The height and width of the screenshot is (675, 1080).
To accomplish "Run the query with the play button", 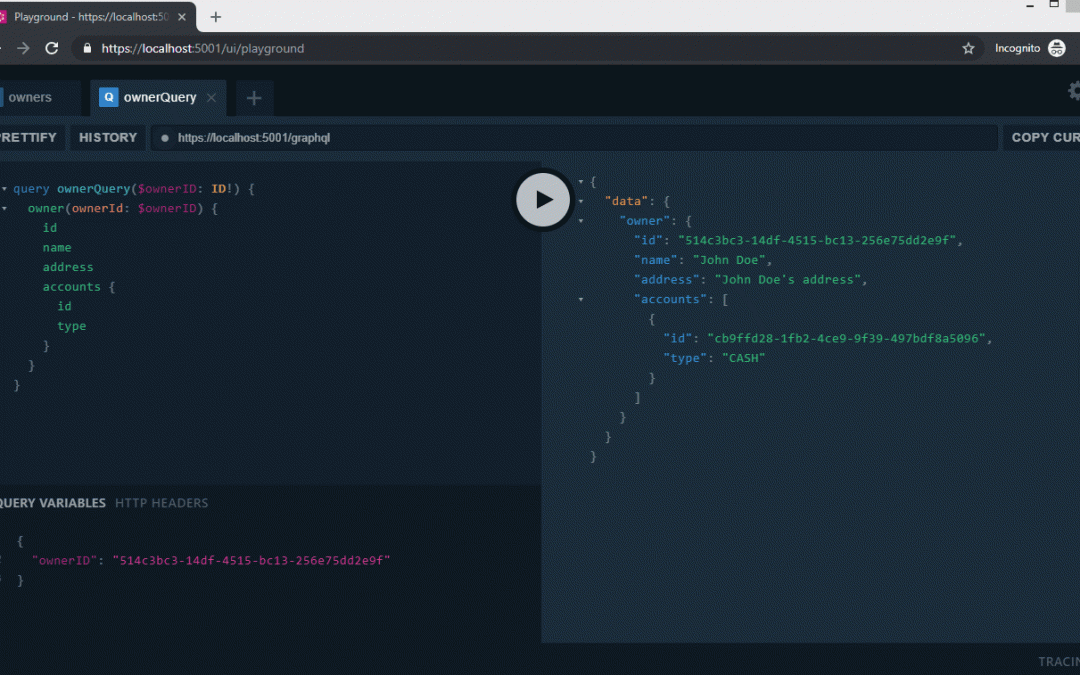I will (x=543, y=199).
